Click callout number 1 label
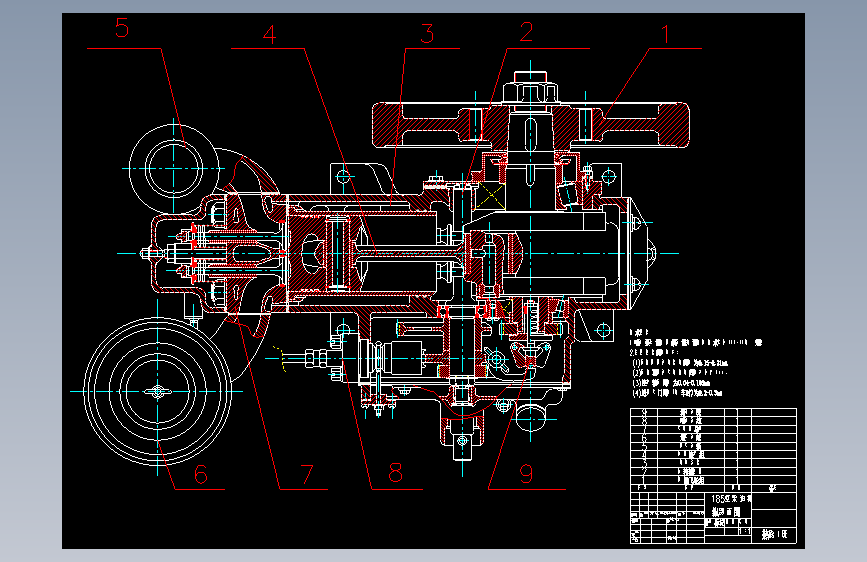 [x=666, y=34]
